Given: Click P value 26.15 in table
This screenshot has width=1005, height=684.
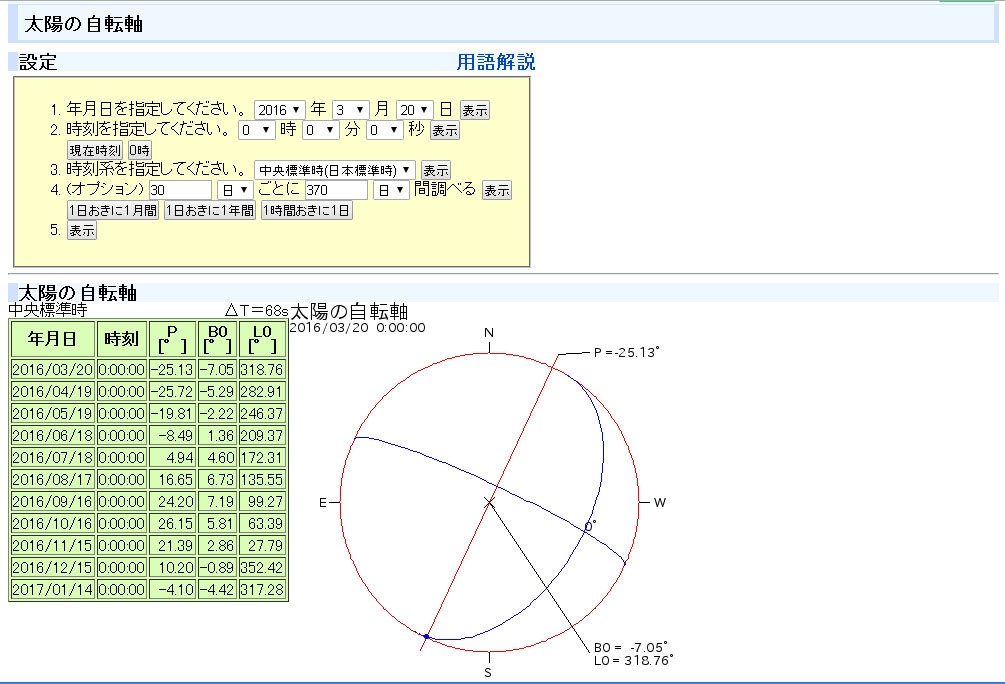Looking at the screenshot, I should pos(172,523).
